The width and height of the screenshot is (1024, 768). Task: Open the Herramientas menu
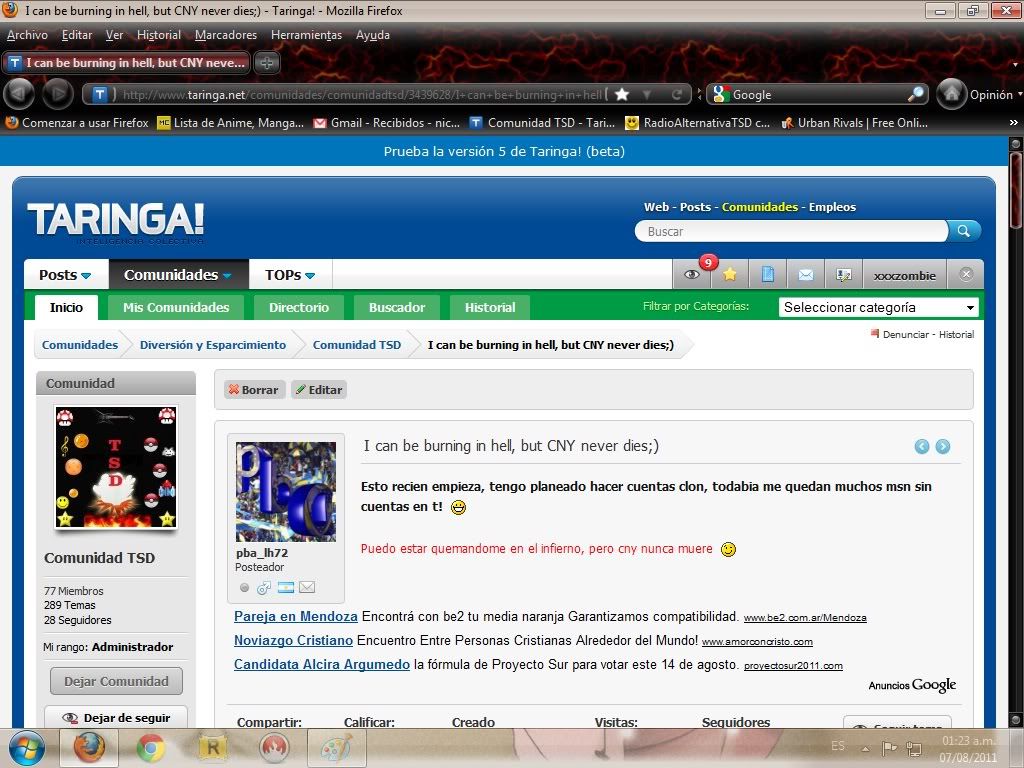coord(306,35)
